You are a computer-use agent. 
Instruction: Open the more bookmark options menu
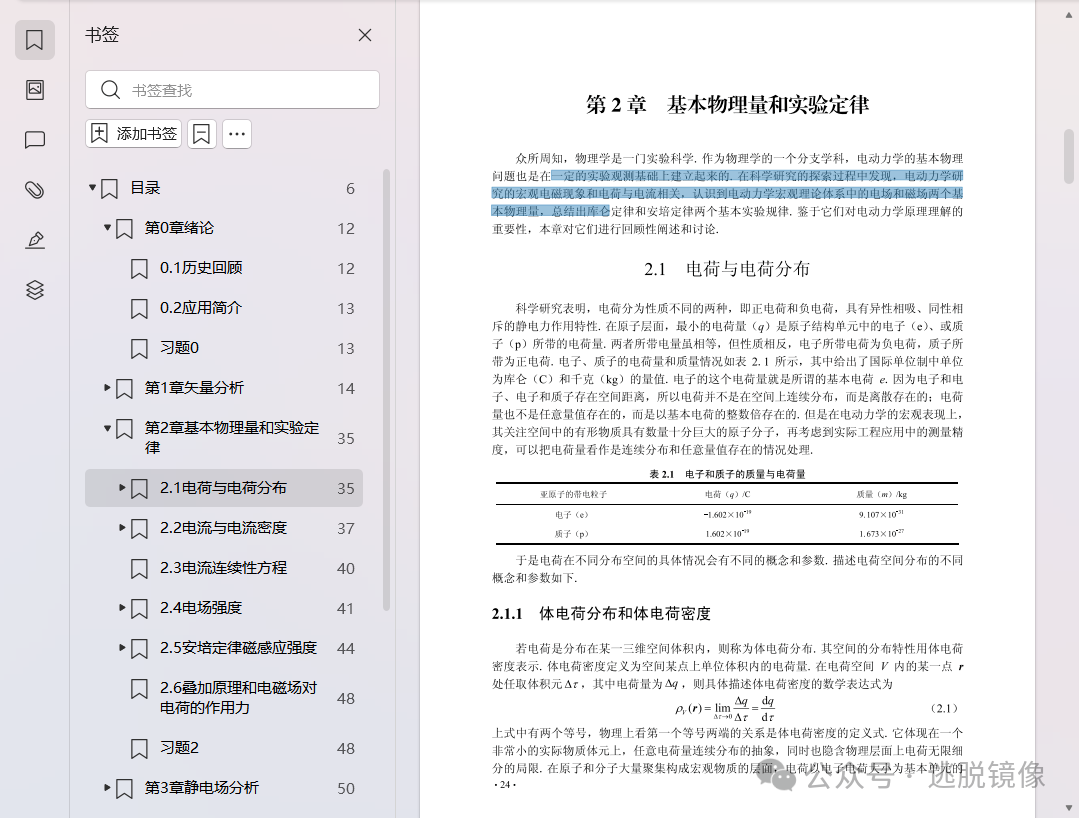pos(236,133)
